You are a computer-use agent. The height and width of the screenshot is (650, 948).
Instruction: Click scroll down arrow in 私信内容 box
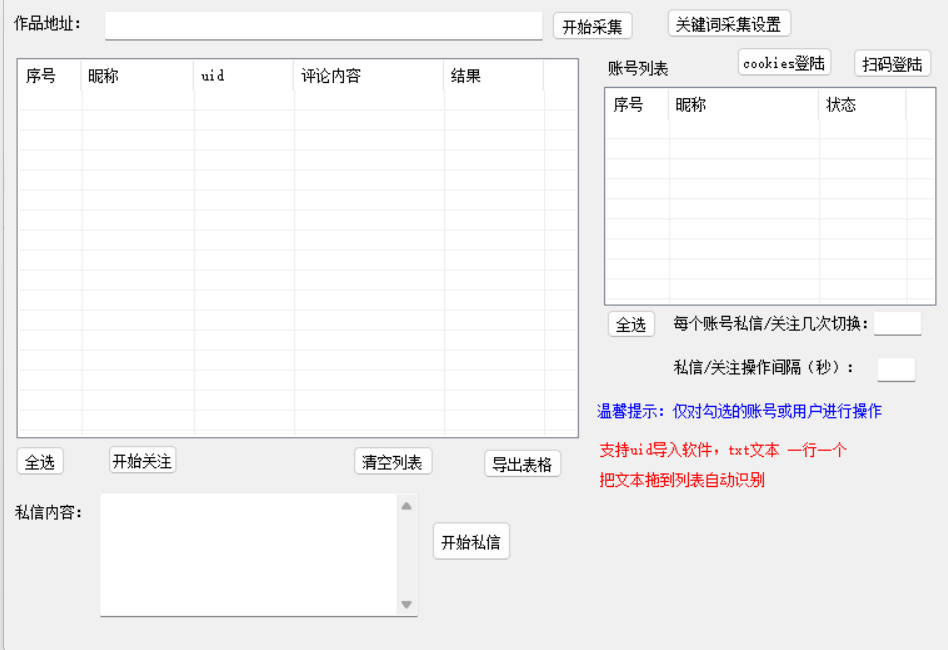[x=406, y=604]
